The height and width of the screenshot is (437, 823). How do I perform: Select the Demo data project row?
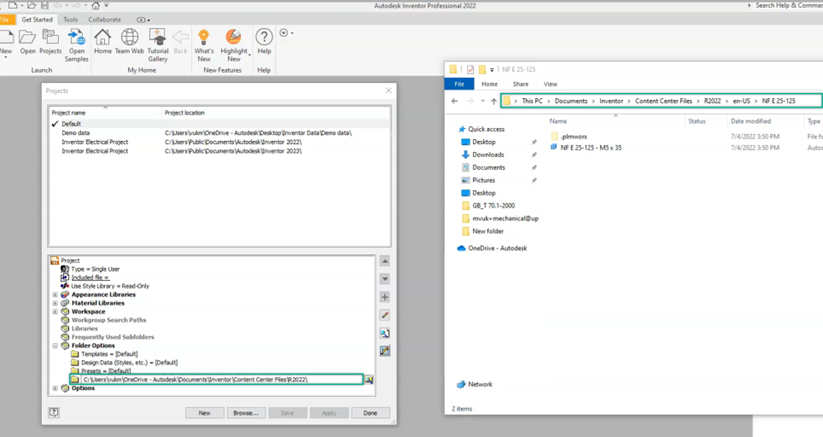point(220,133)
